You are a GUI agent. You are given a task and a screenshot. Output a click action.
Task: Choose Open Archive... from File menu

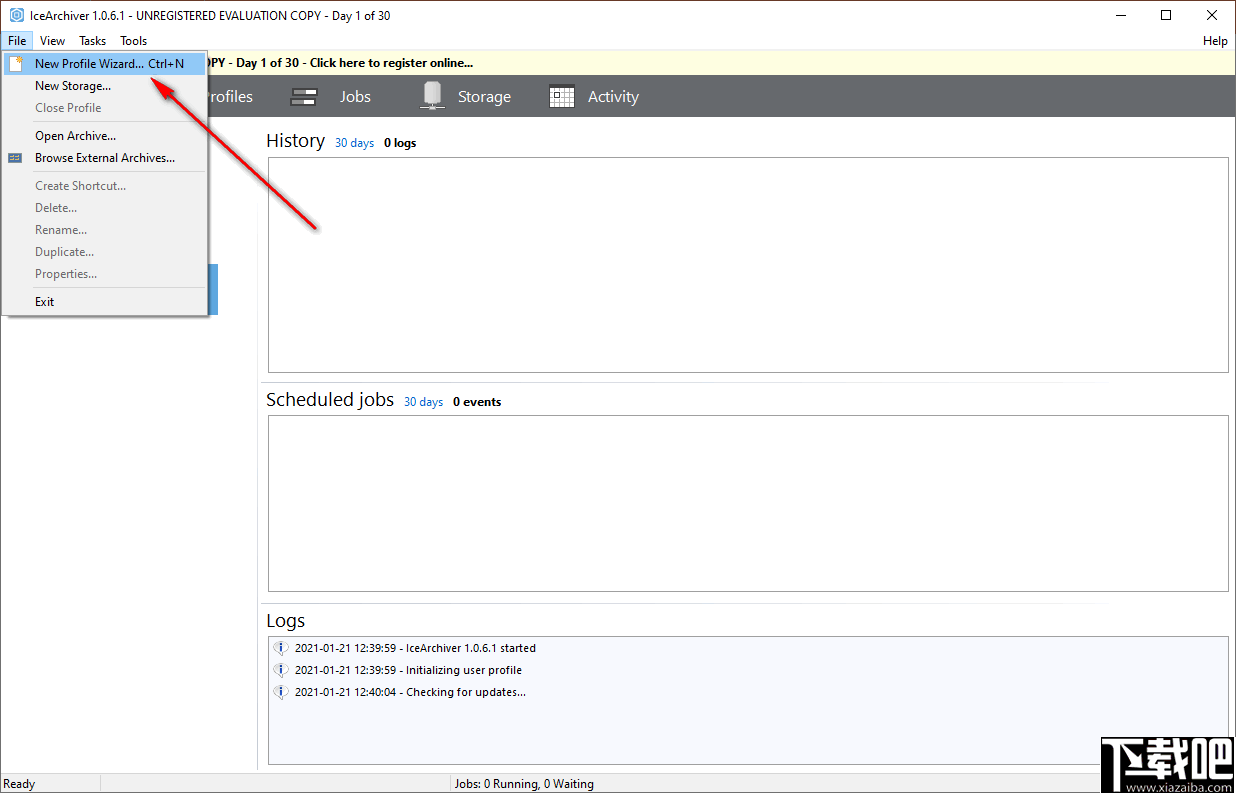pyautogui.click(x=105, y=136)
